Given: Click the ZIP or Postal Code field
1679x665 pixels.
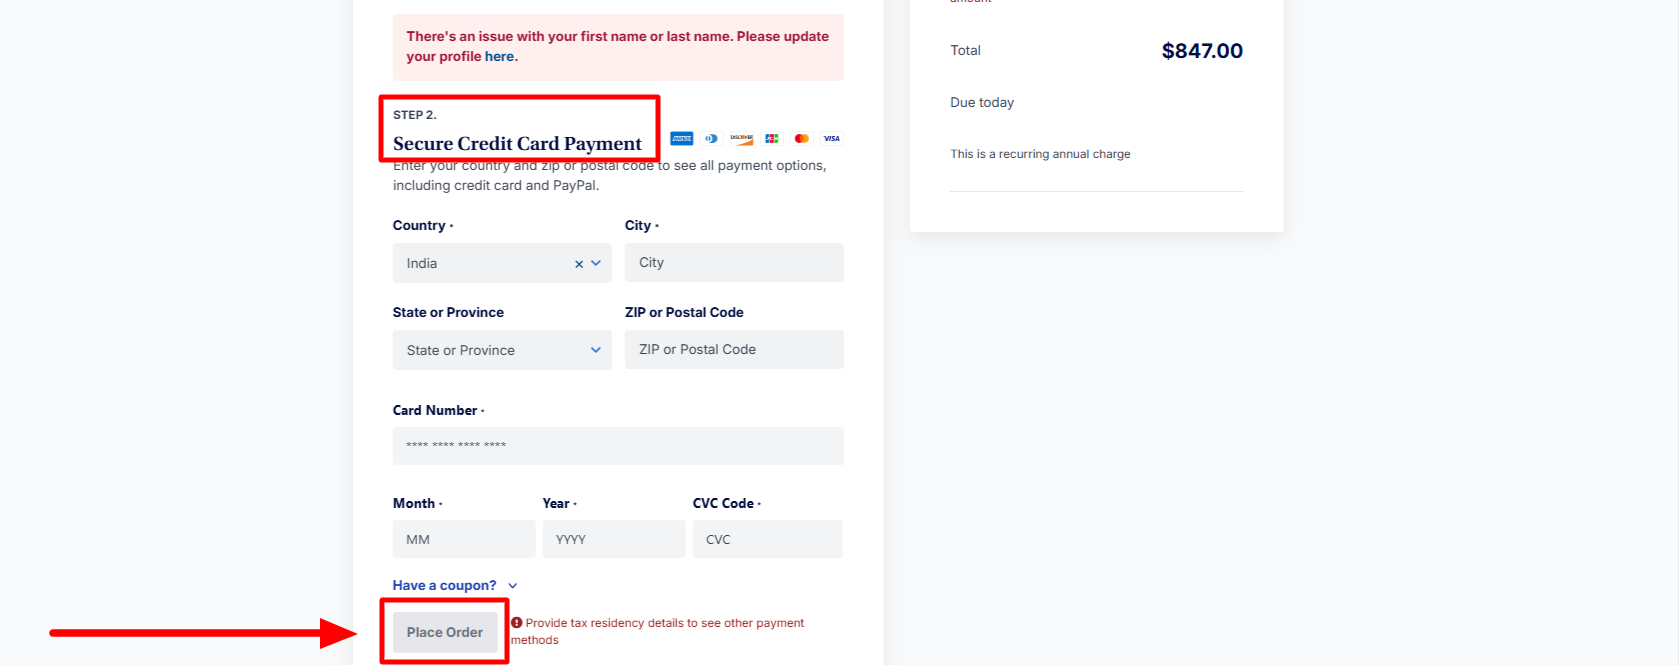Looking at the screenshot, I should coord(734,350).
